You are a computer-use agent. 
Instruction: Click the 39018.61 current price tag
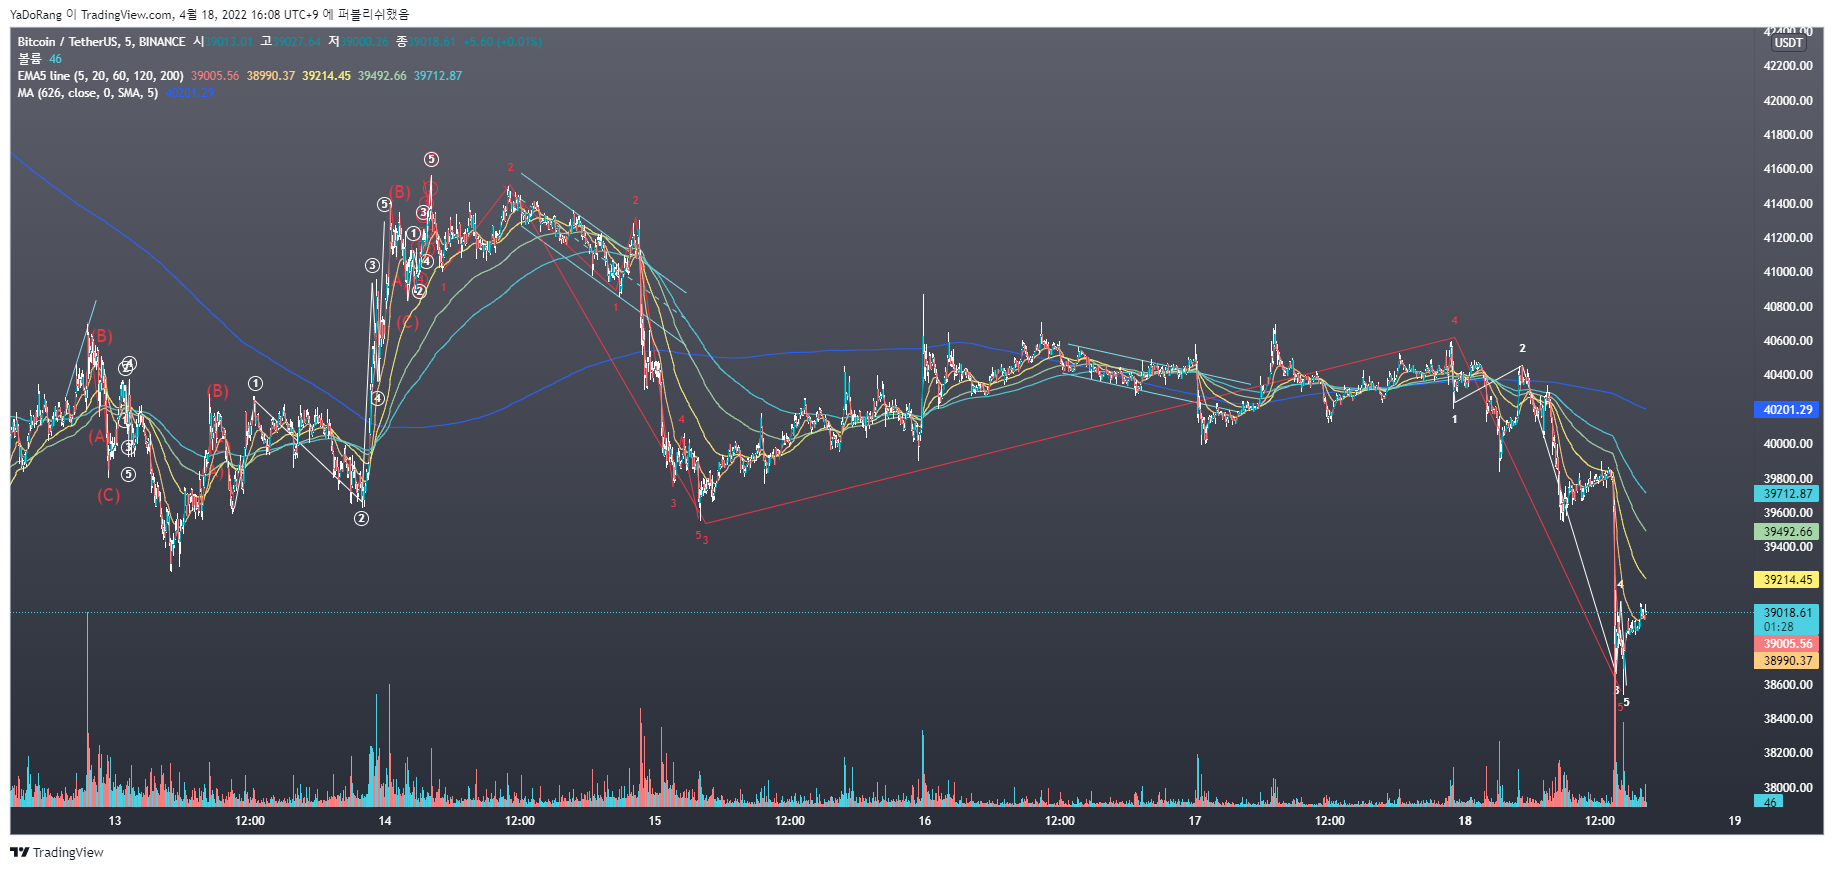pyautogui.click(x=1786, y=613)
